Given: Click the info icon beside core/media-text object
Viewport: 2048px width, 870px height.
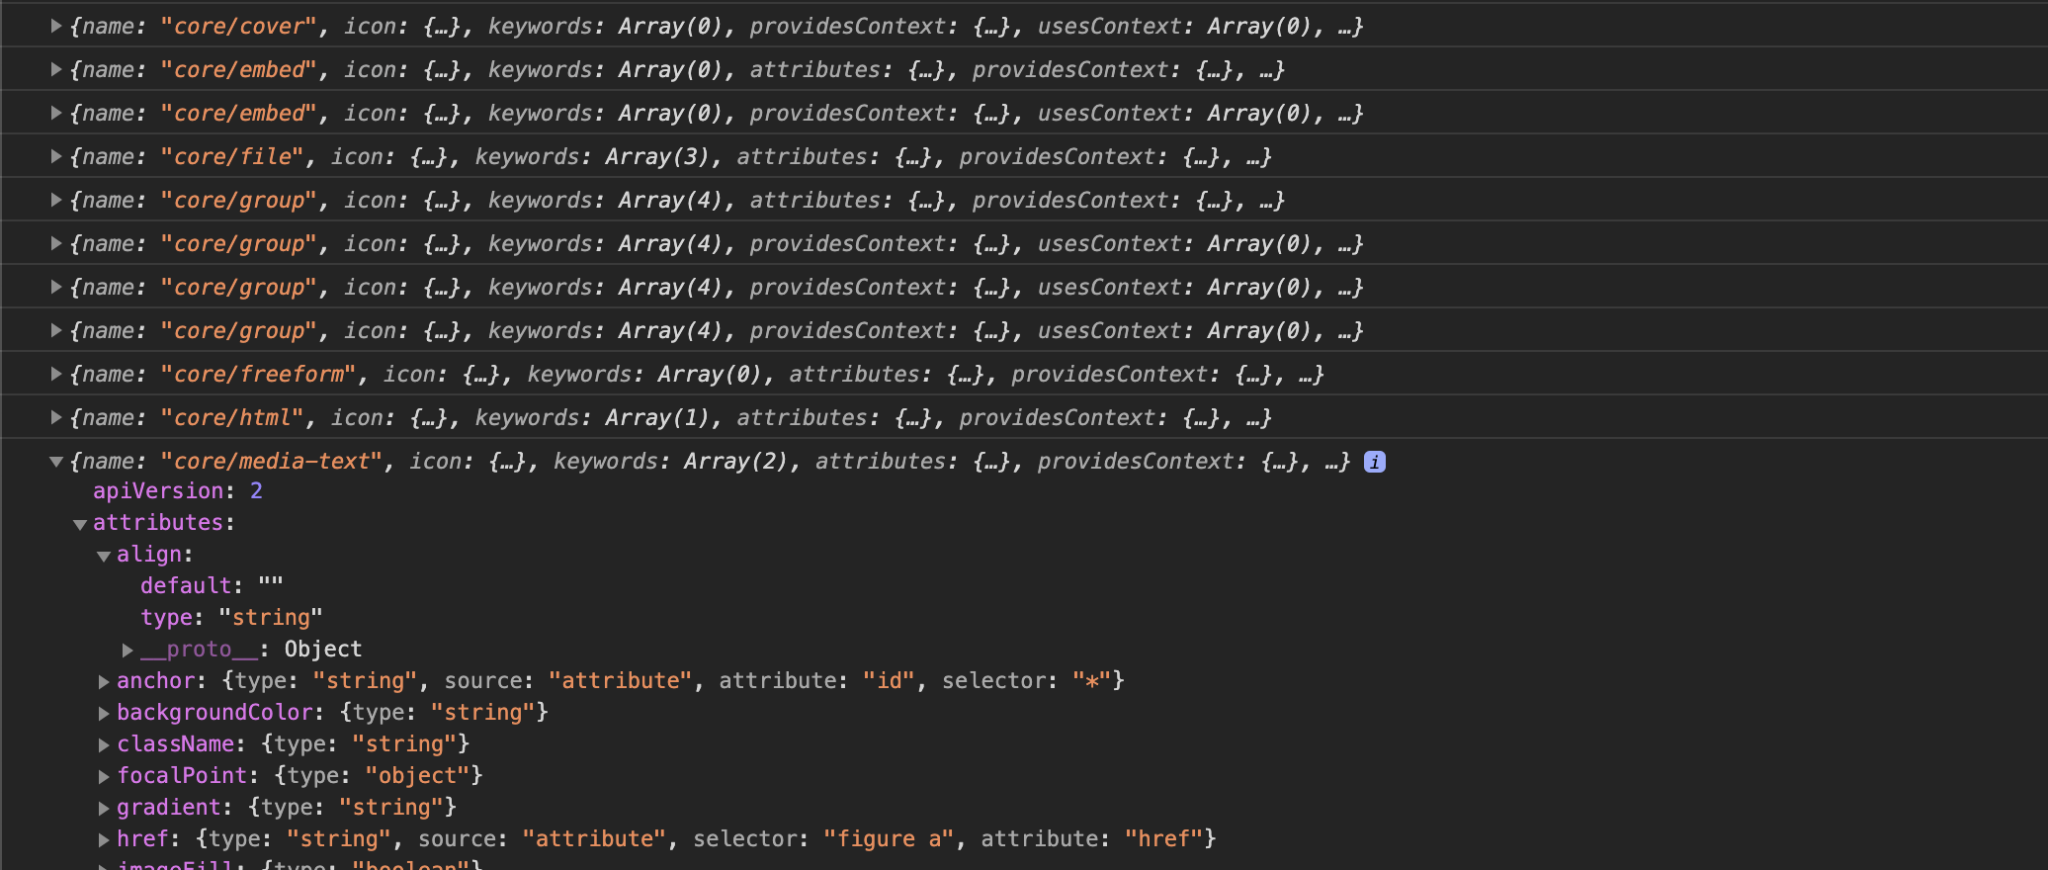Looking at the screenshot, I should 1375,462.
